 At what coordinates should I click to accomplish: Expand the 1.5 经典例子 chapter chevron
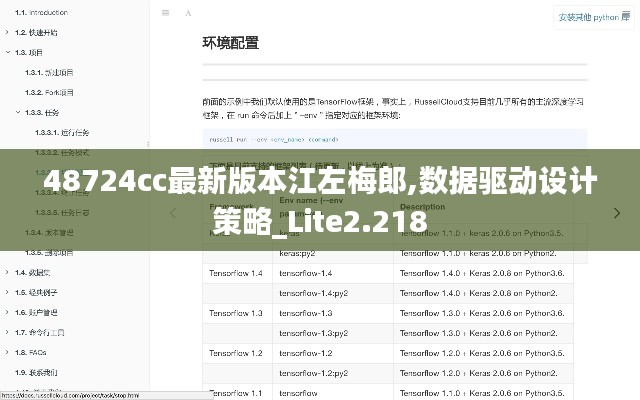(7, 292)
